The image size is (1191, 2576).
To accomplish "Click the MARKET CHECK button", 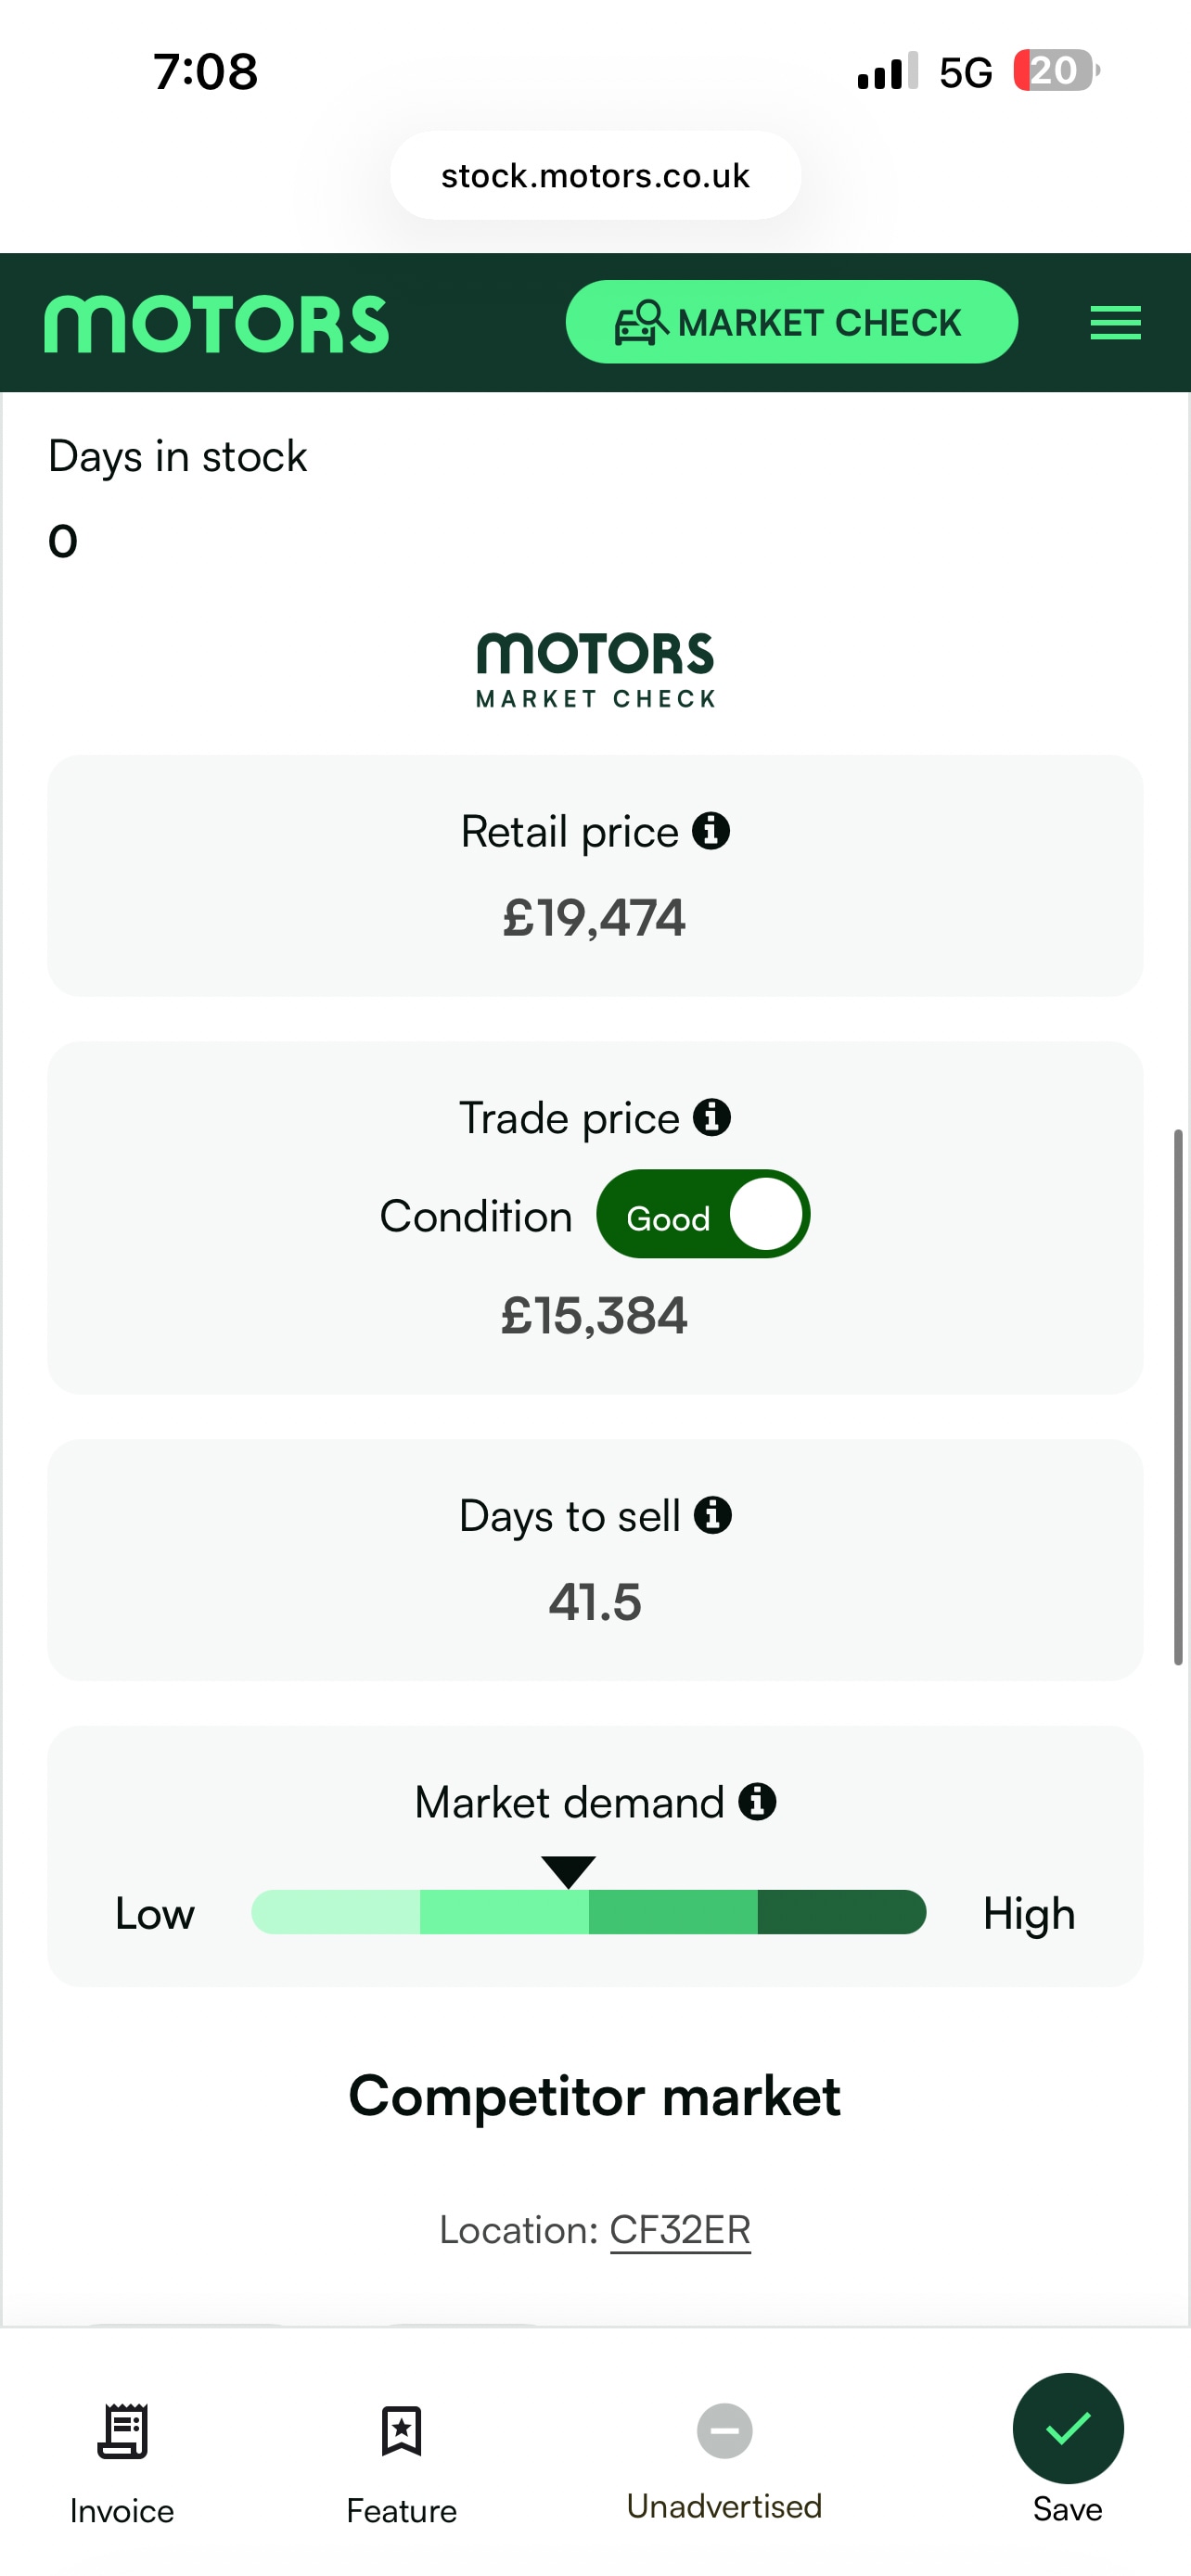I will coord(791,322).
